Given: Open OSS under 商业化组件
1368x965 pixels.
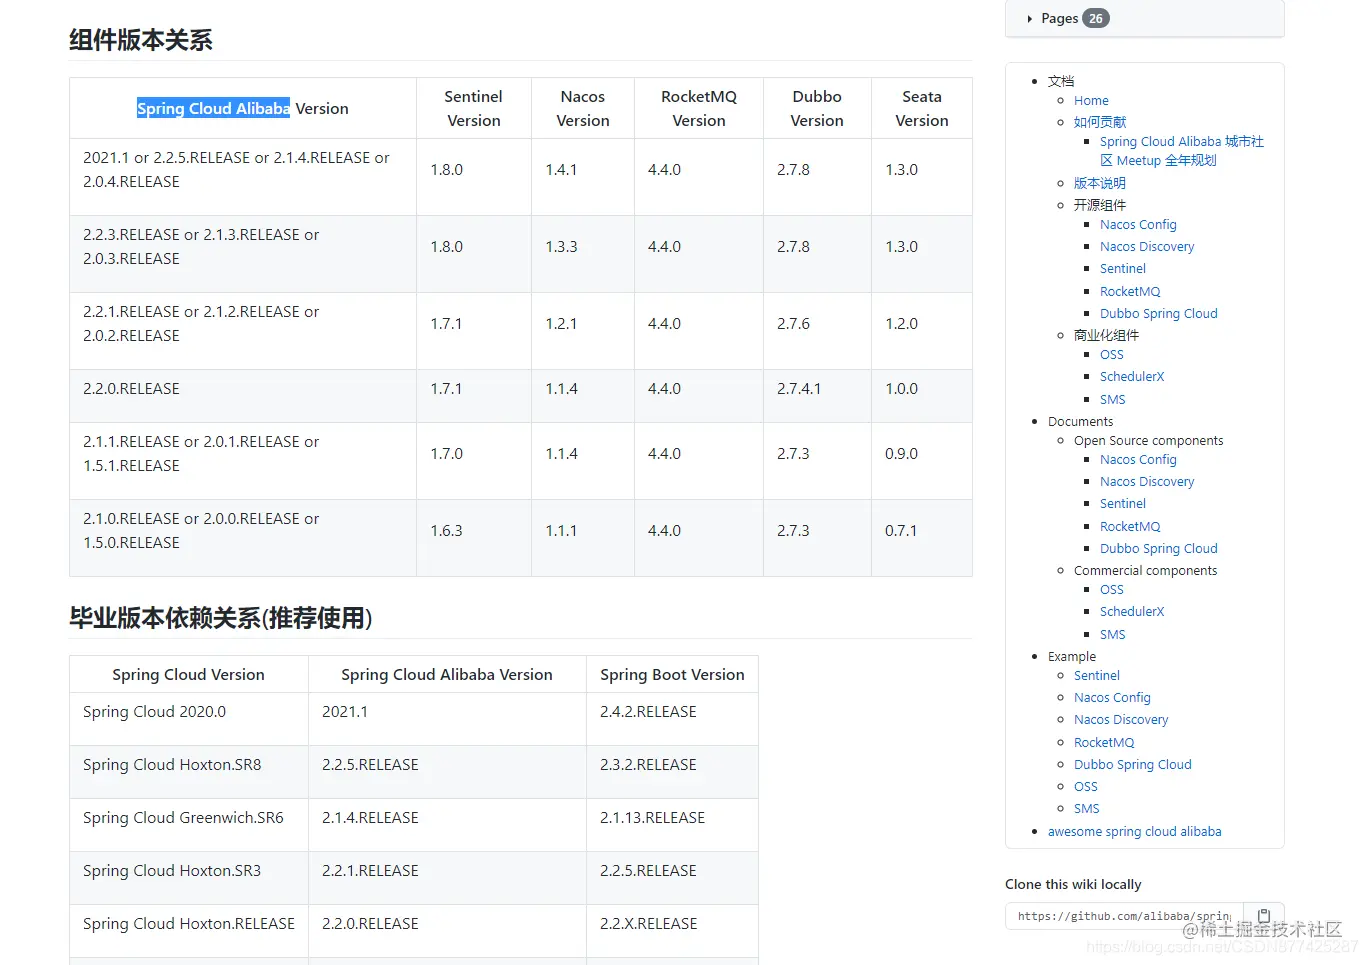Looking at the screenshot, I should tap(1112, 355).
